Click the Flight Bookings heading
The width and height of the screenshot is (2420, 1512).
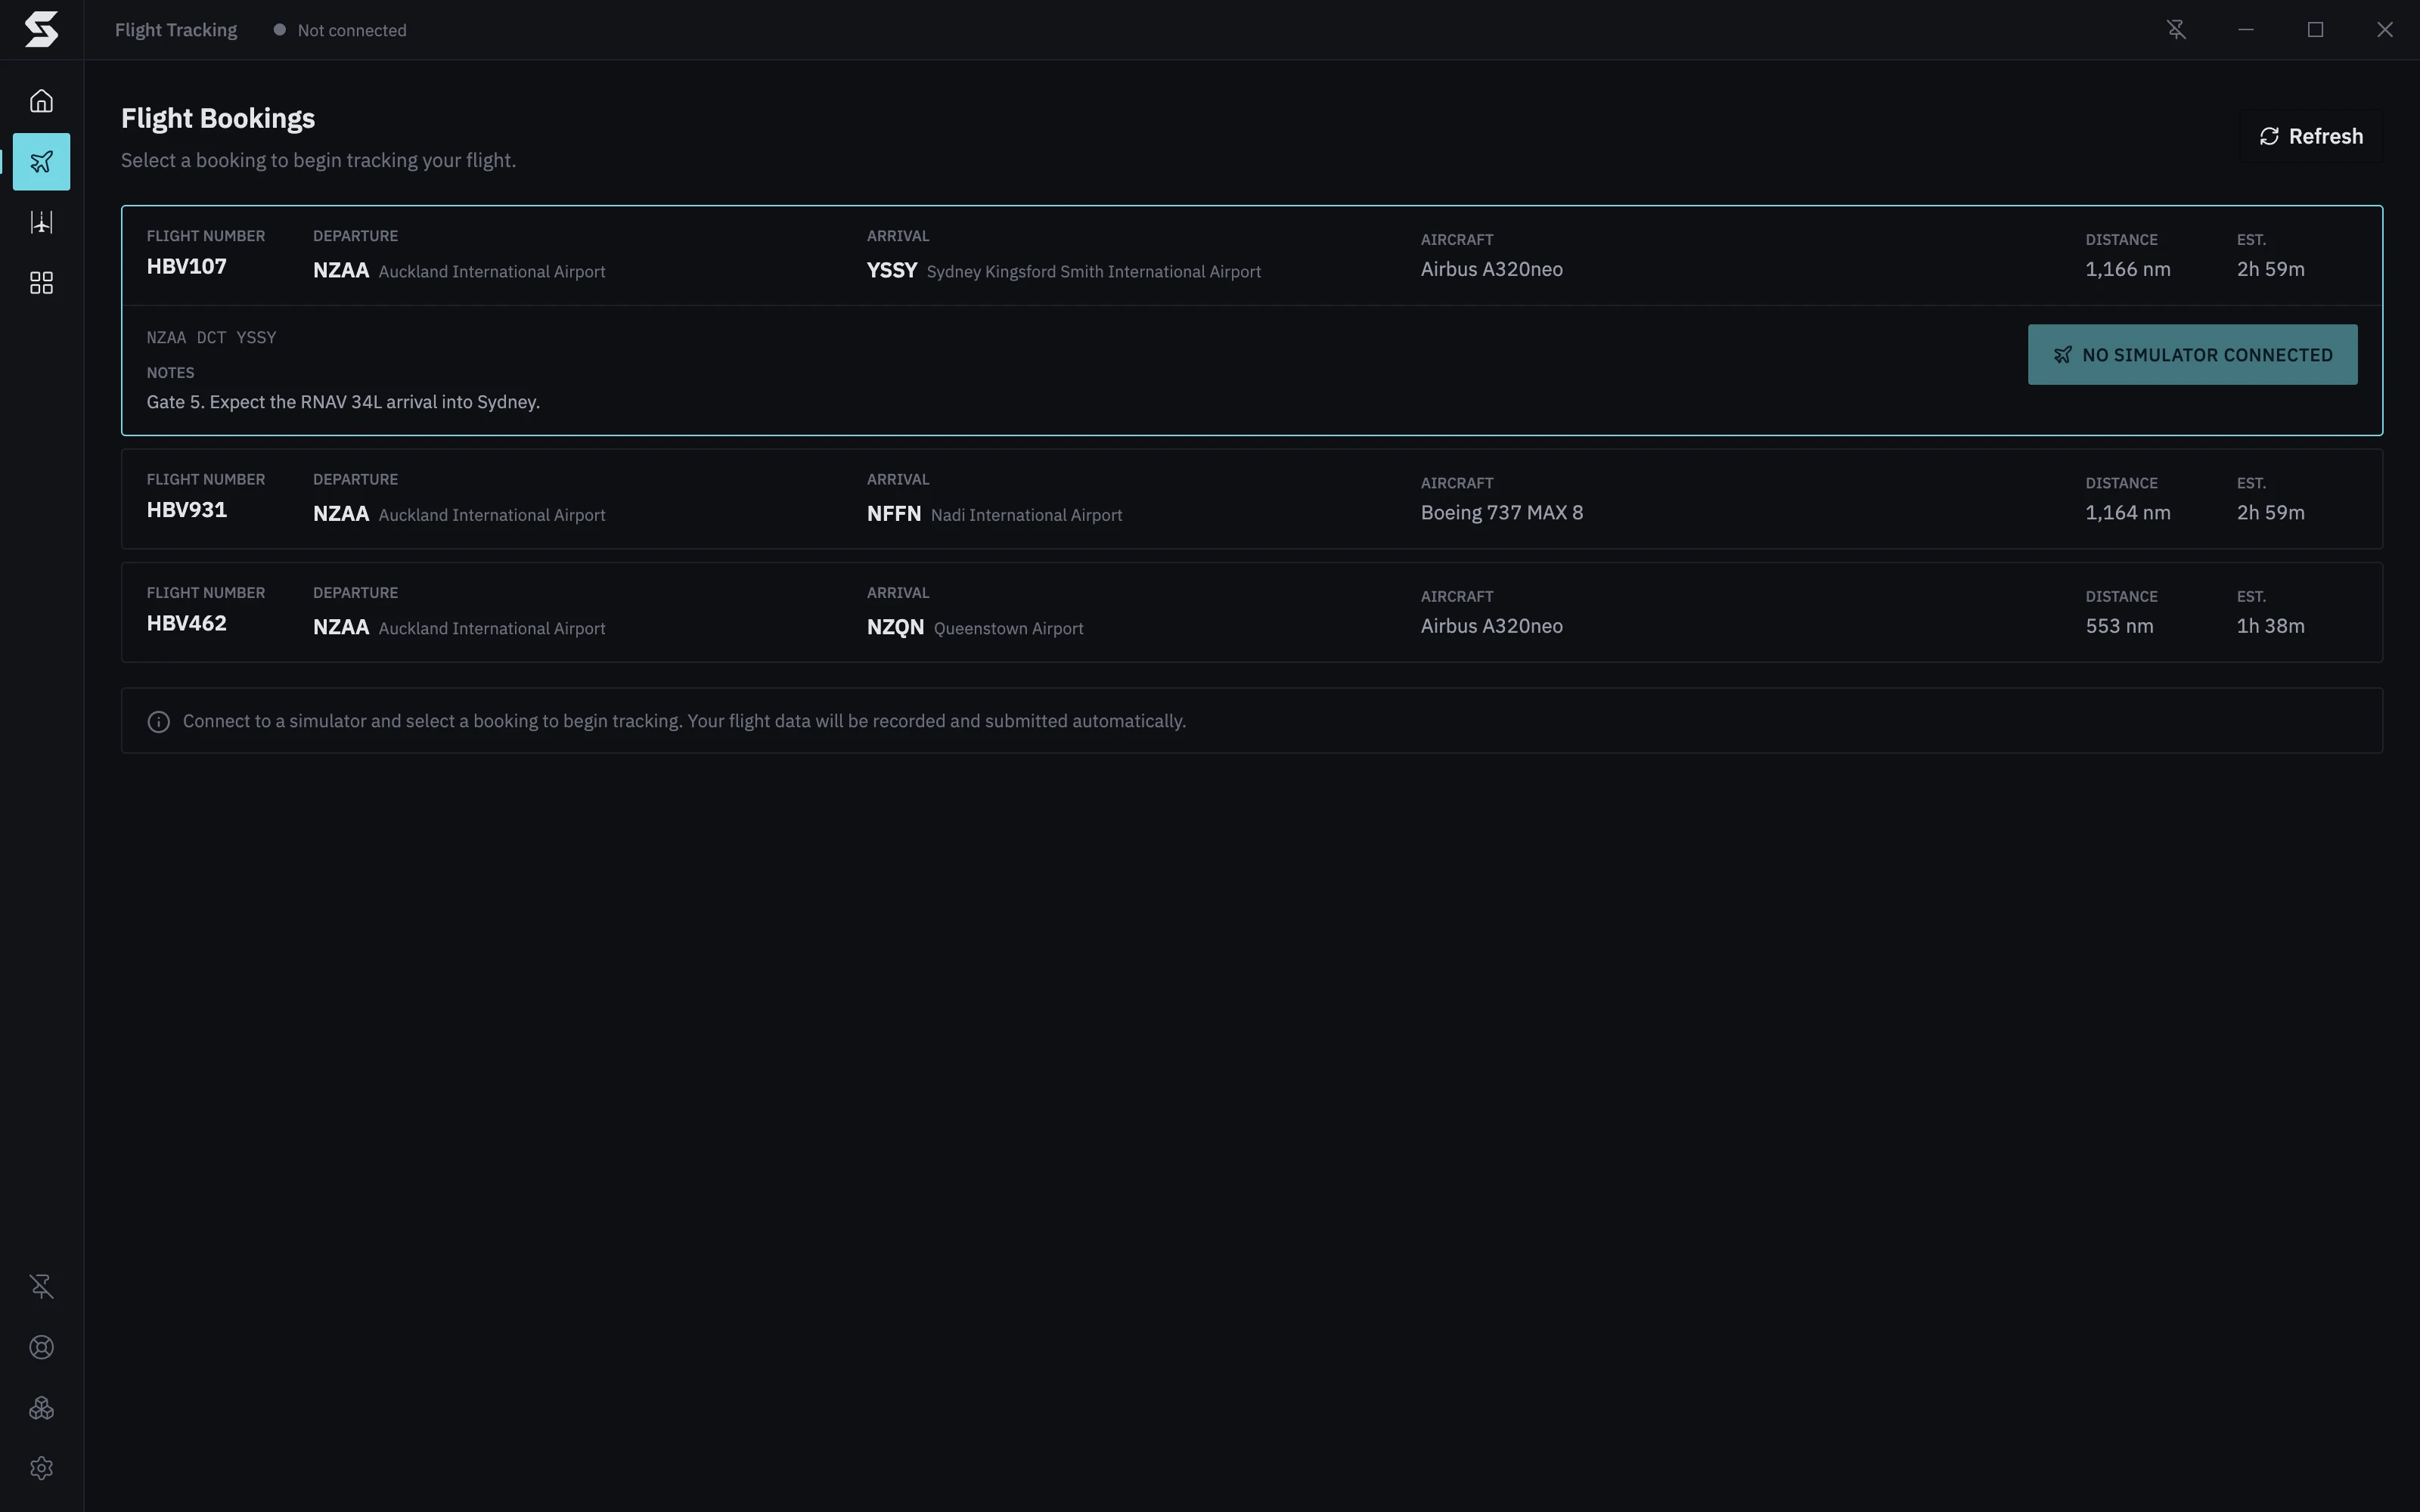coord(218,119)
